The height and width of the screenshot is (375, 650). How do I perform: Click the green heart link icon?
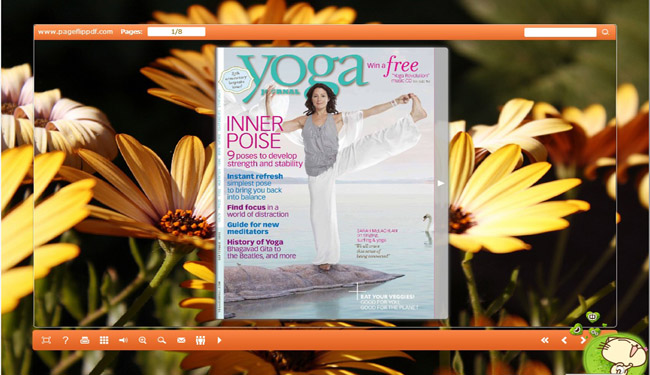click(x=595, y=331)
